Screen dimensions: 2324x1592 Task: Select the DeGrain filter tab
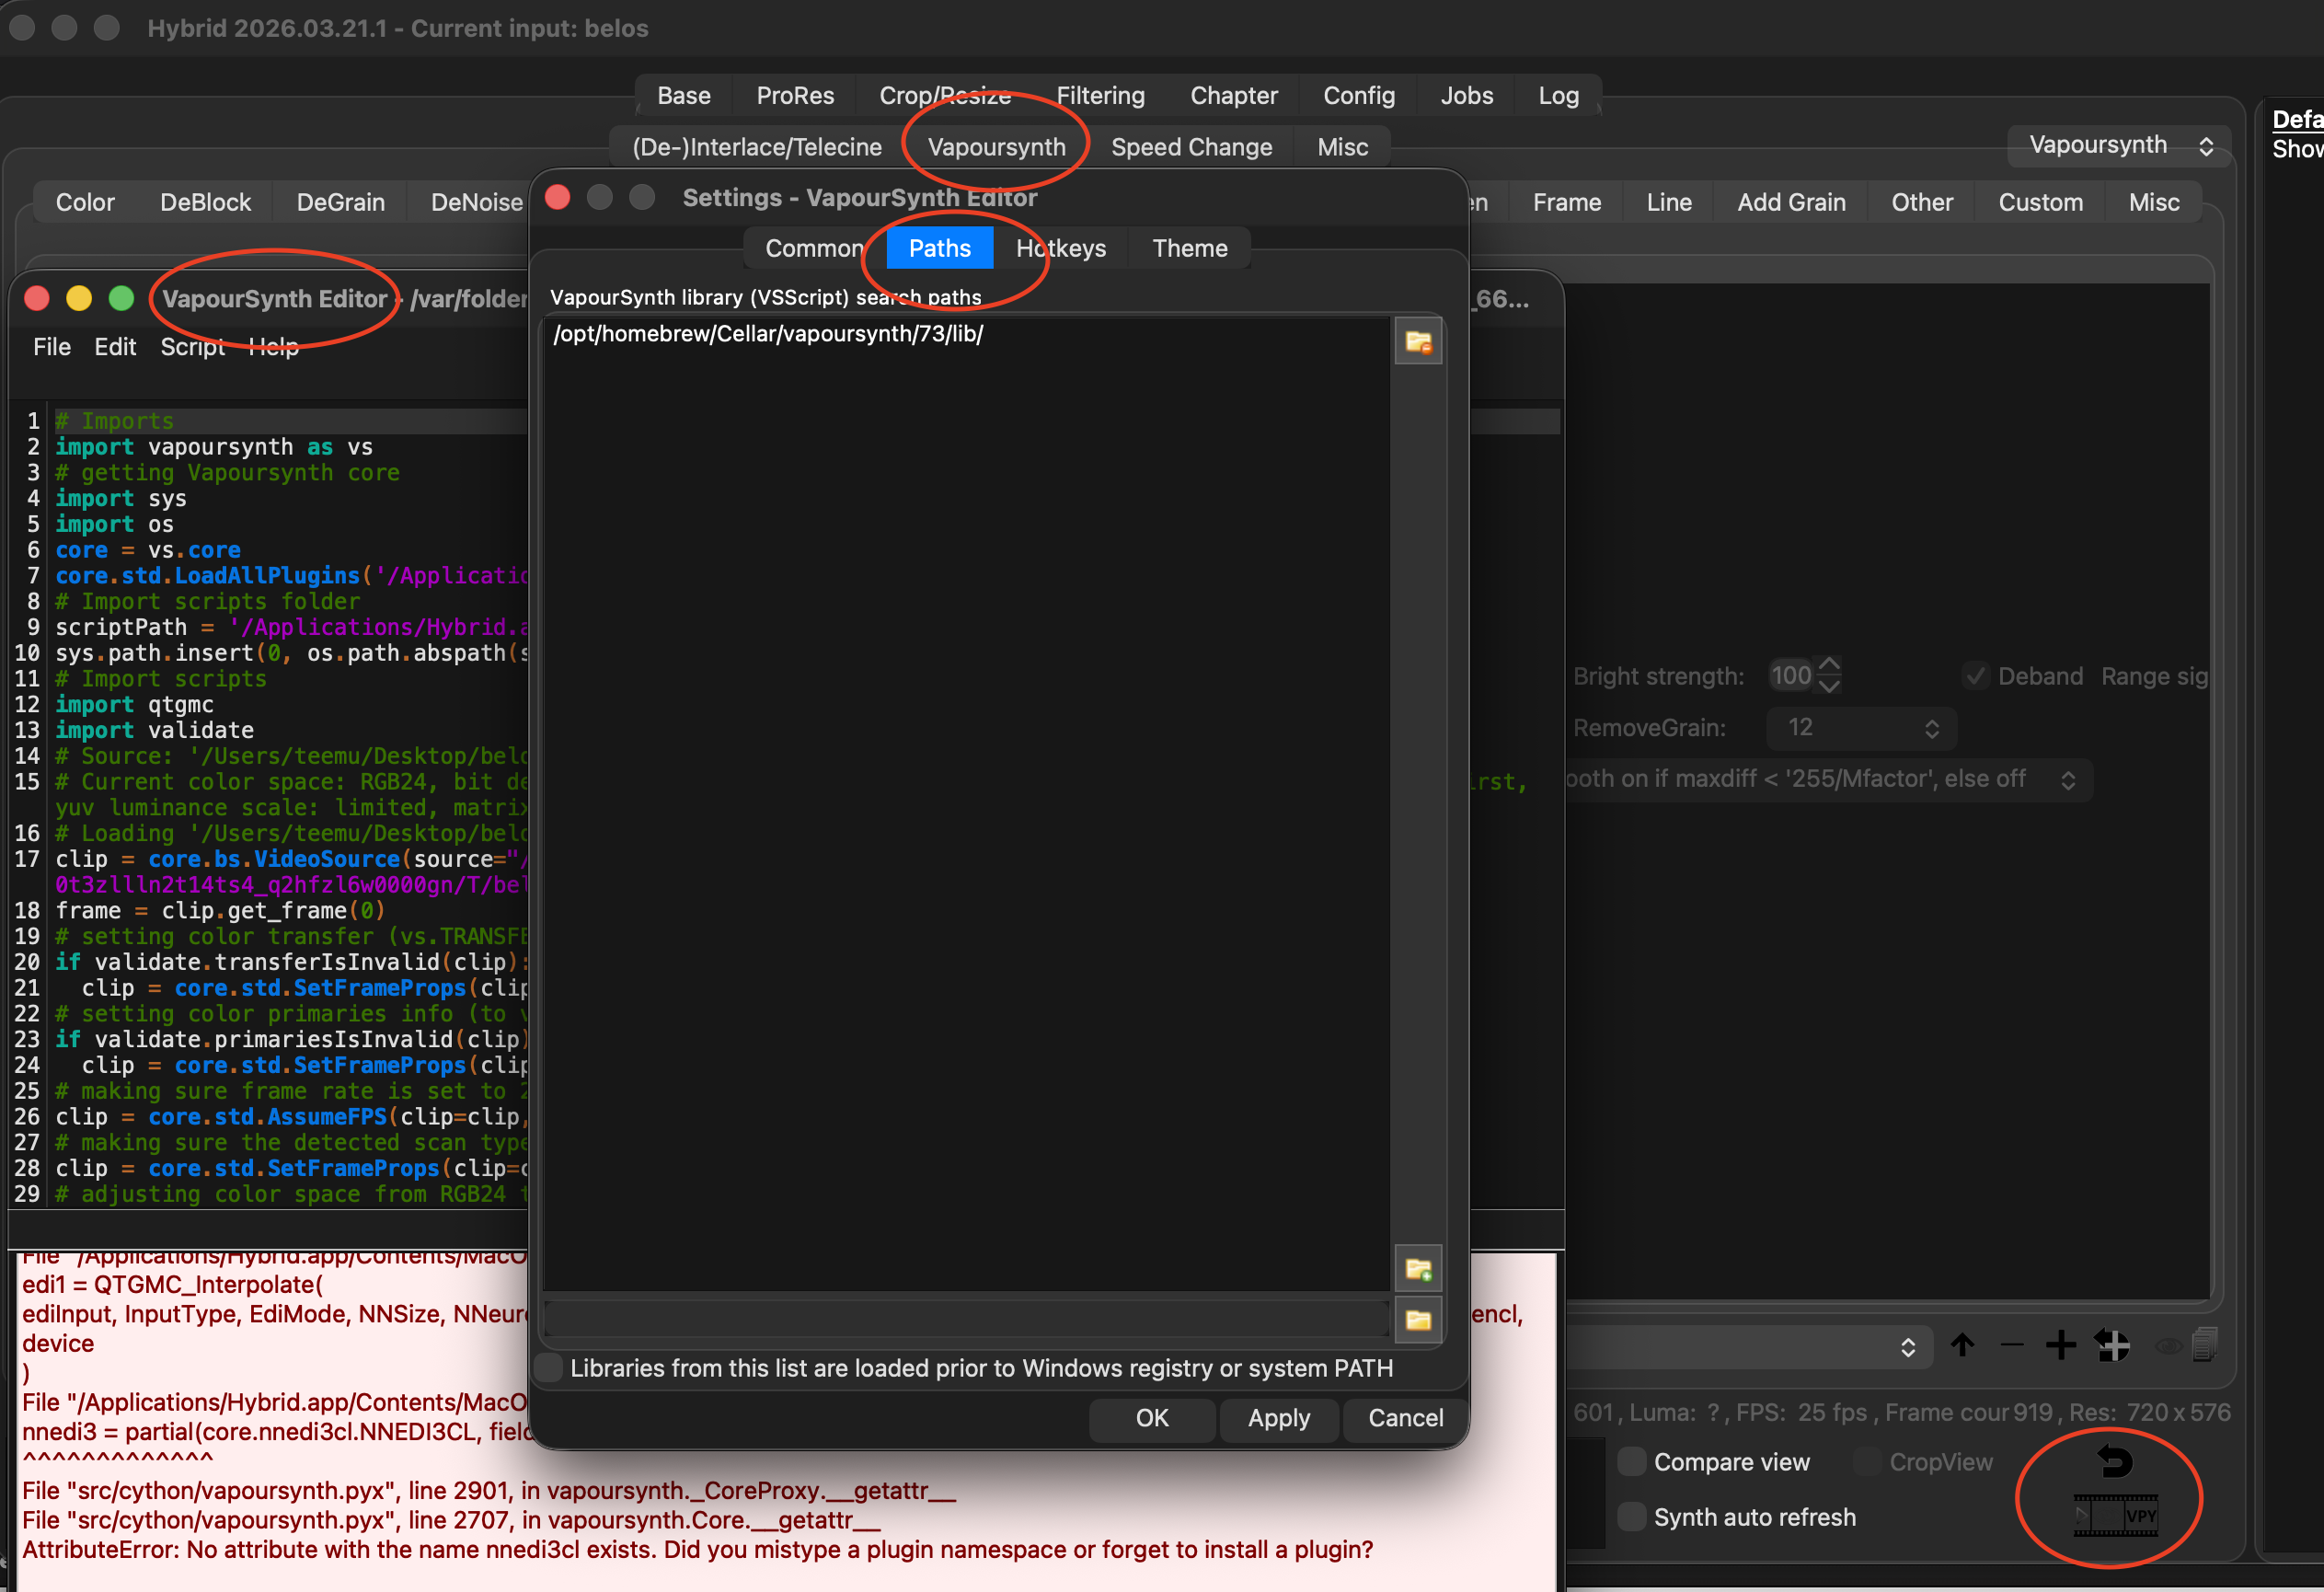point(340,202)
